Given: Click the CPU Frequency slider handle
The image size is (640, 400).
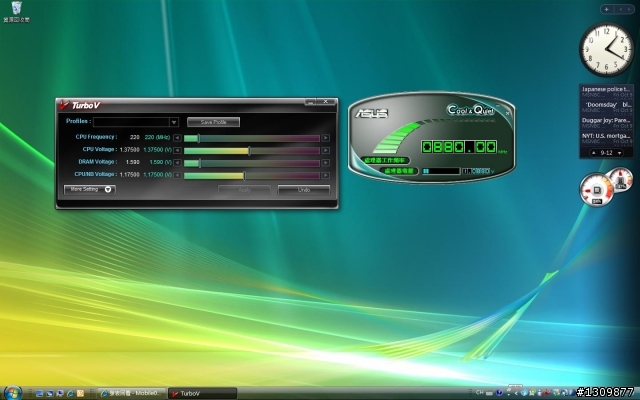Looking at the screenshot, I should pos(199,138).
